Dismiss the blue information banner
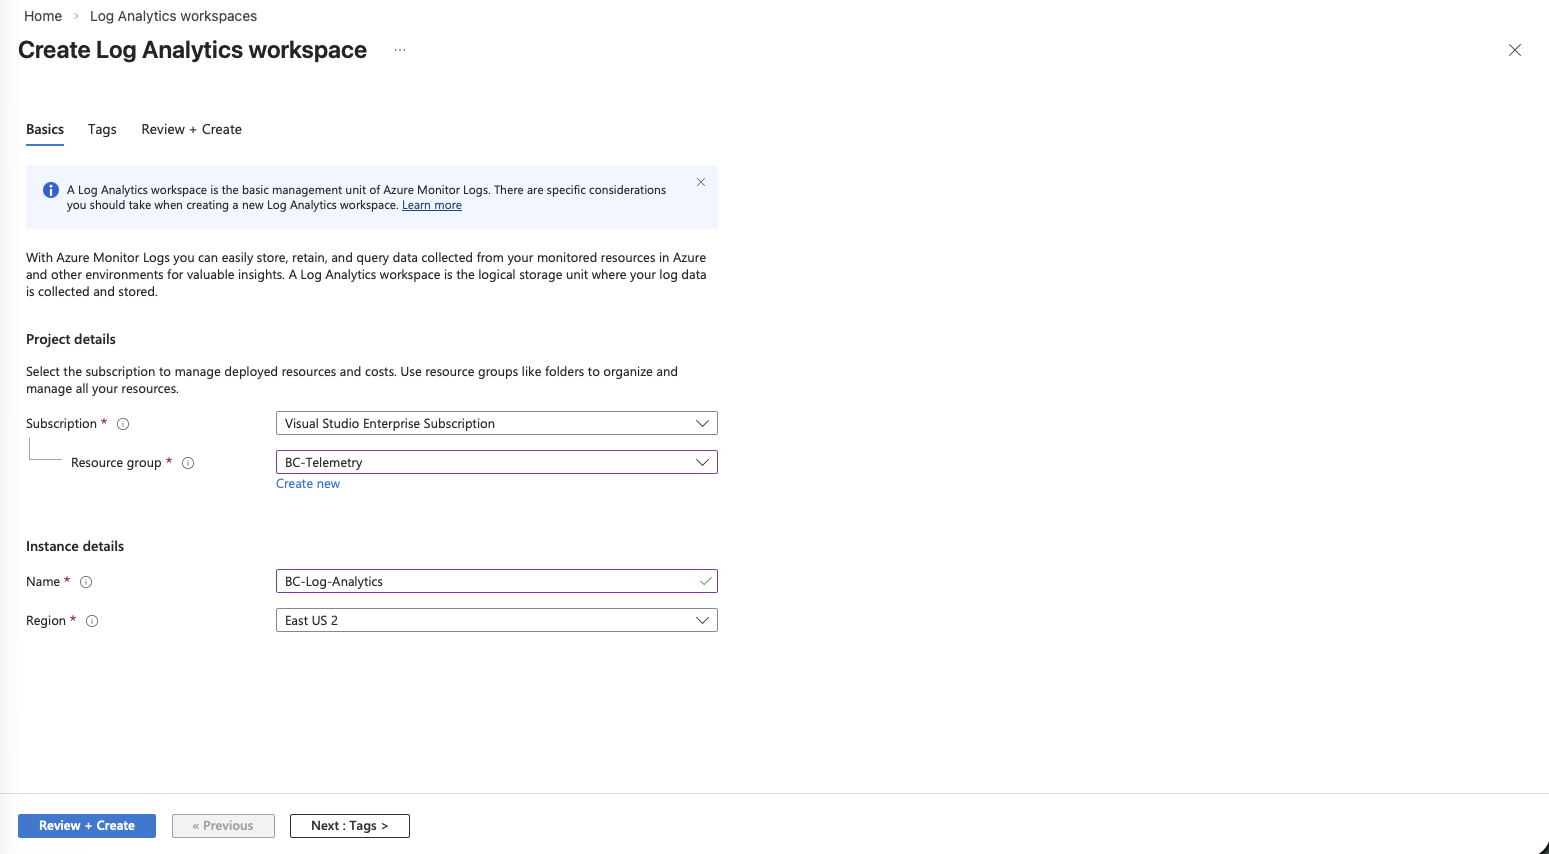The image size is (1549, 854). pos(701,182)
